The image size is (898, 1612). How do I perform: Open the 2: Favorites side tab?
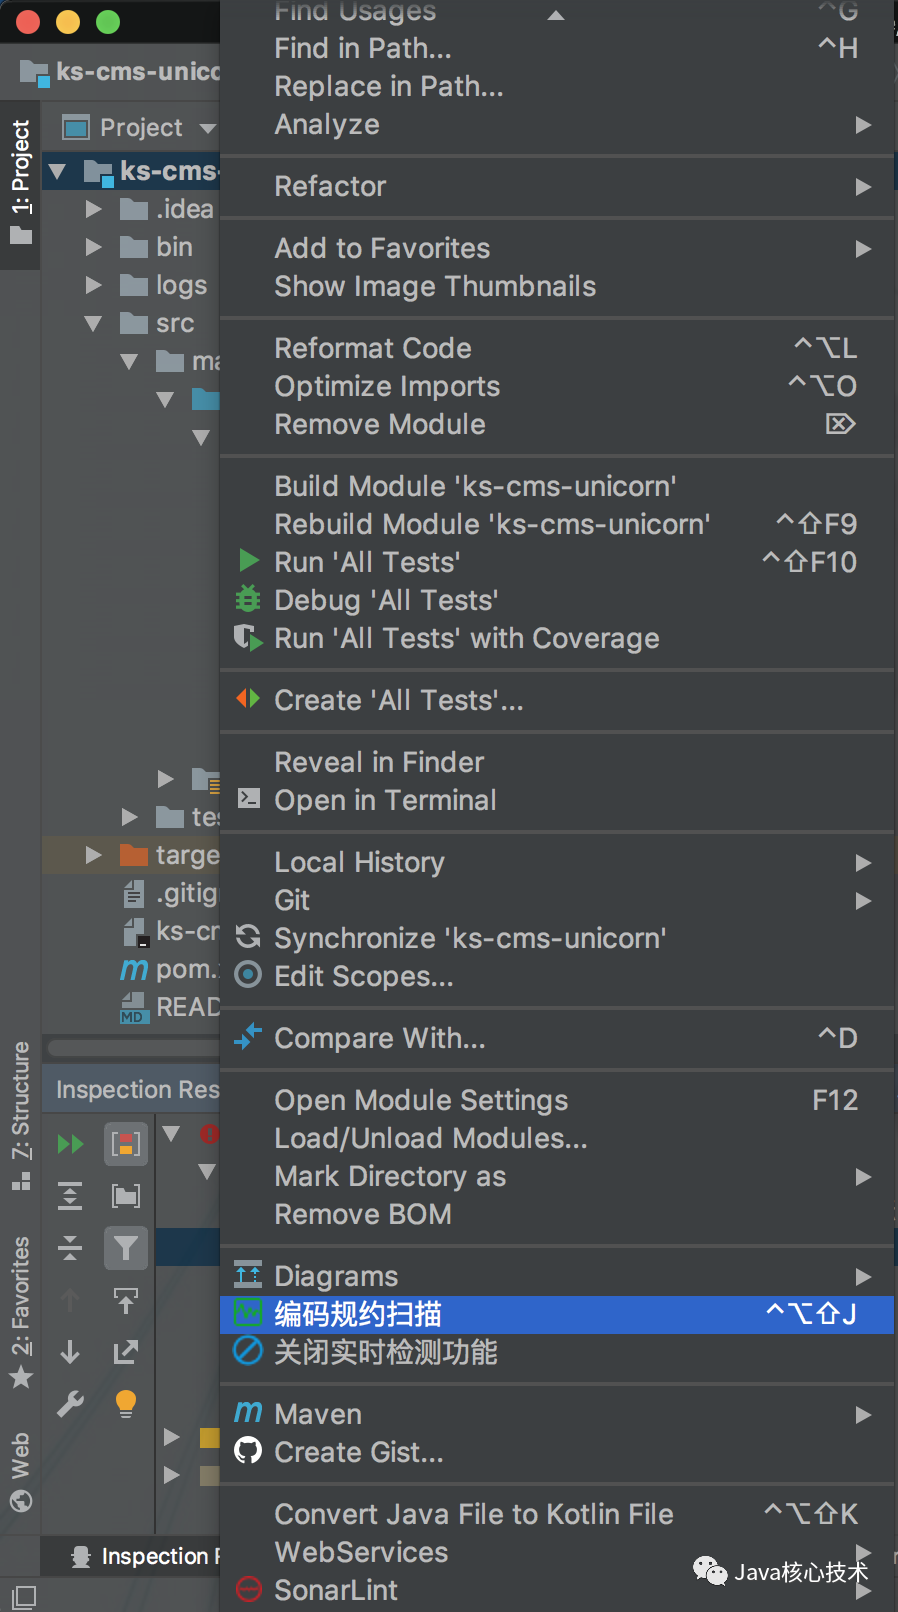[x=21, y=1310]
